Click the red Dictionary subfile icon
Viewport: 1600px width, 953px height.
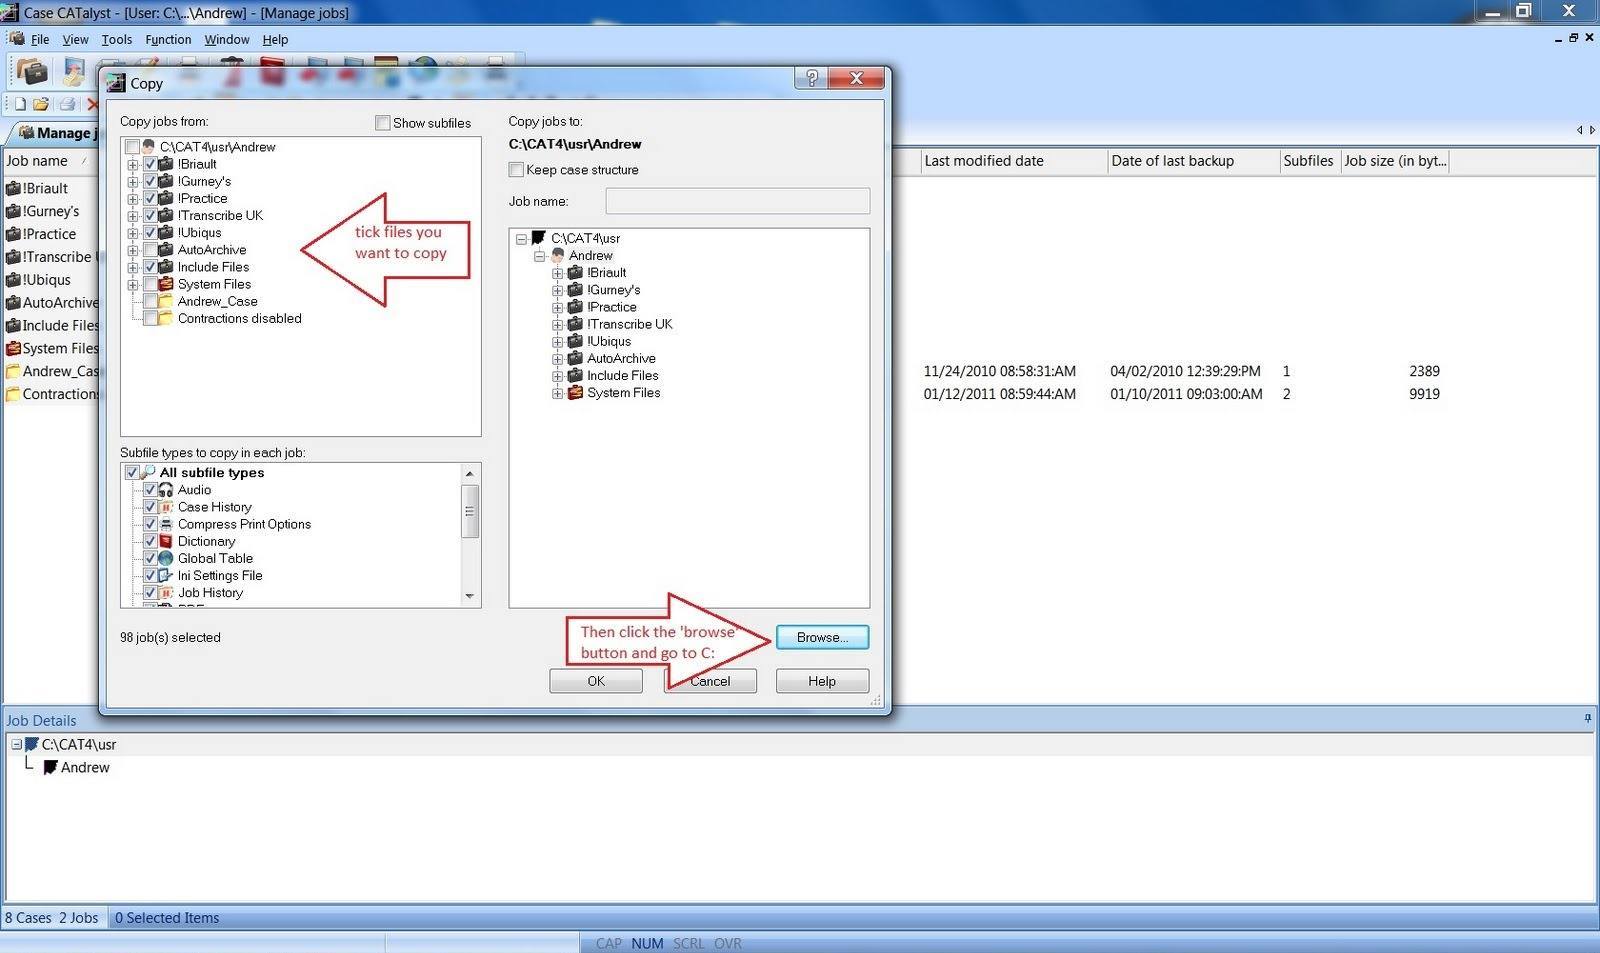click(166, 541)
